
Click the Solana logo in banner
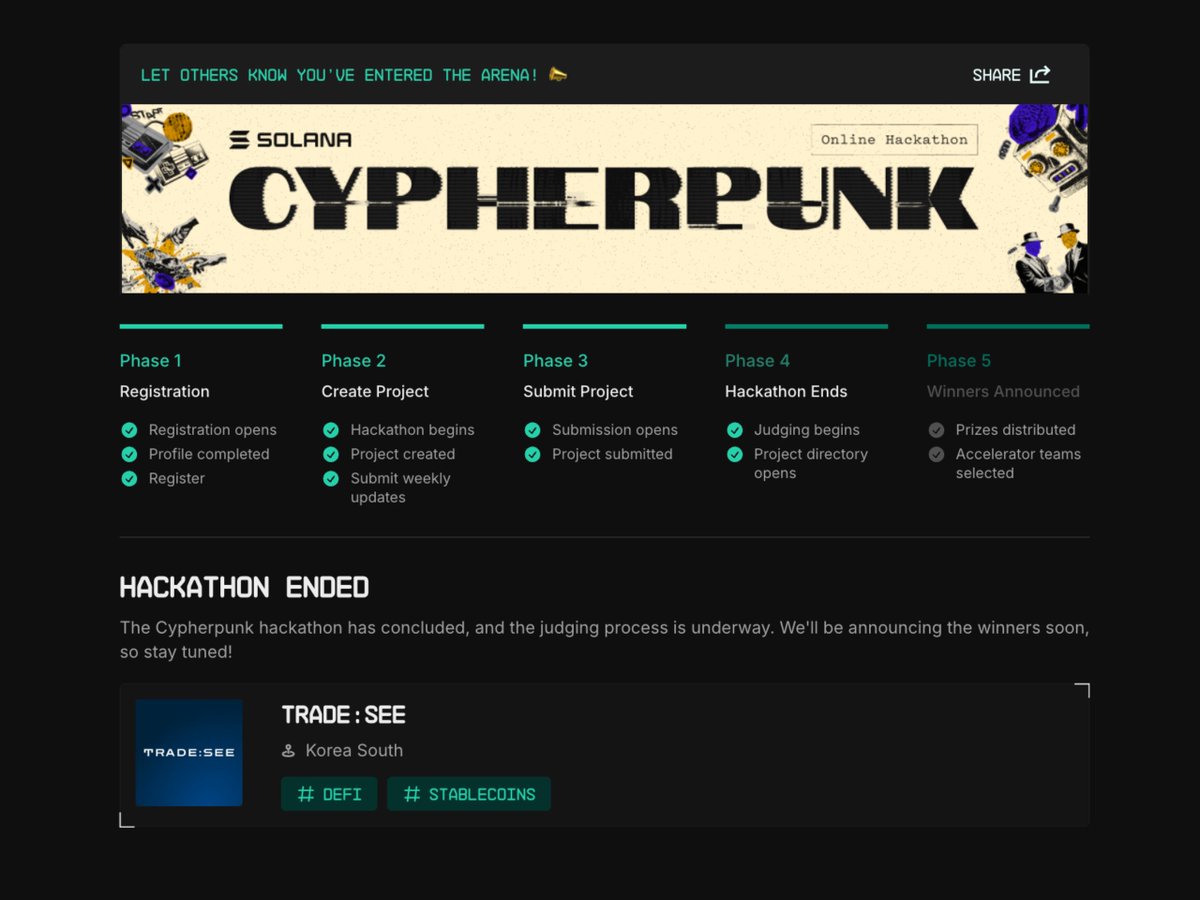click(290, 140)
